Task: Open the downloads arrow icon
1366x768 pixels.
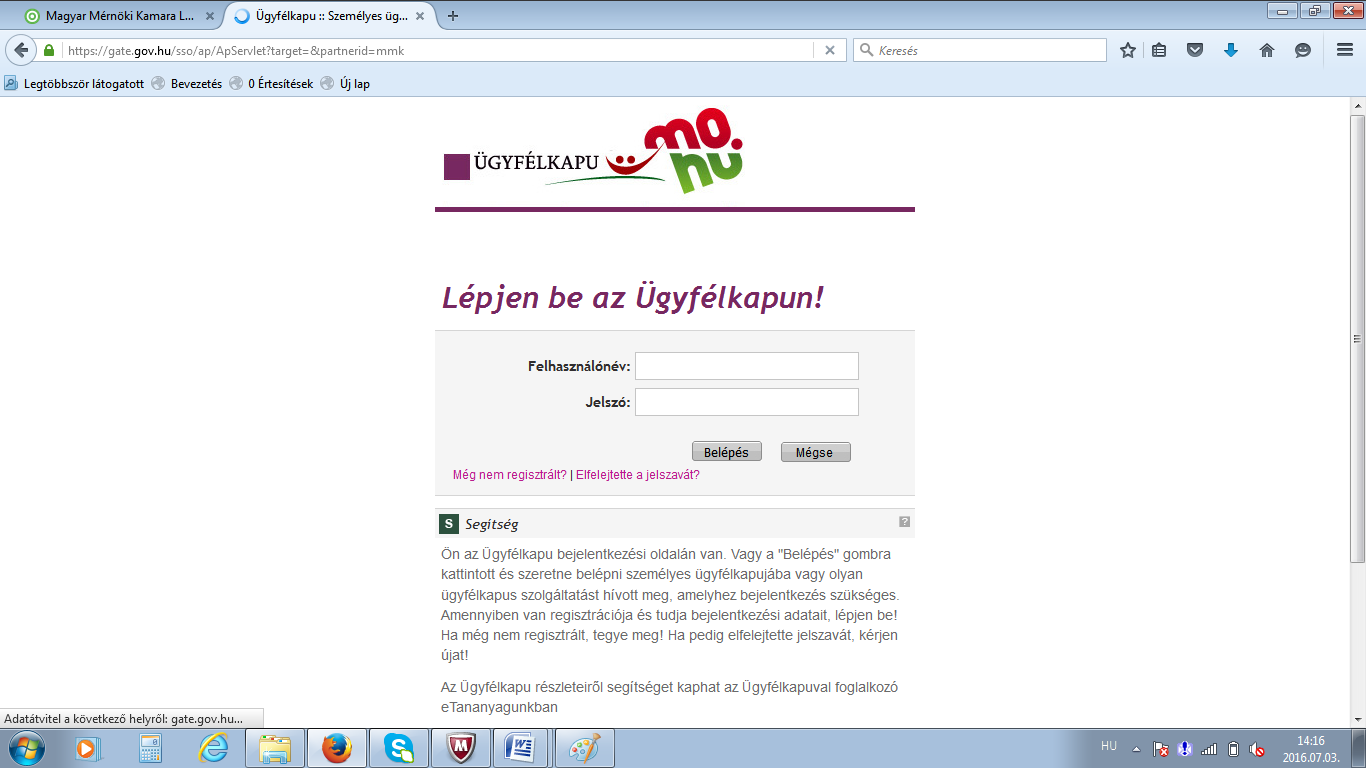Action: (1231, 50)
